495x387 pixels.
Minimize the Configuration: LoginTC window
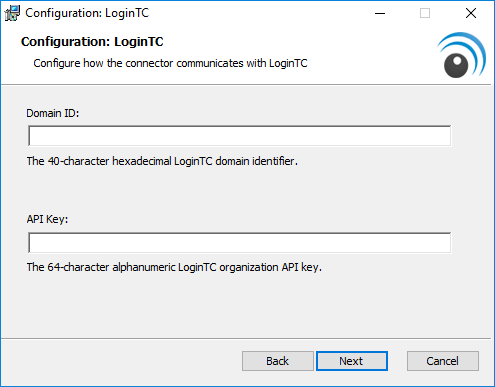click(x=380, y=13)
